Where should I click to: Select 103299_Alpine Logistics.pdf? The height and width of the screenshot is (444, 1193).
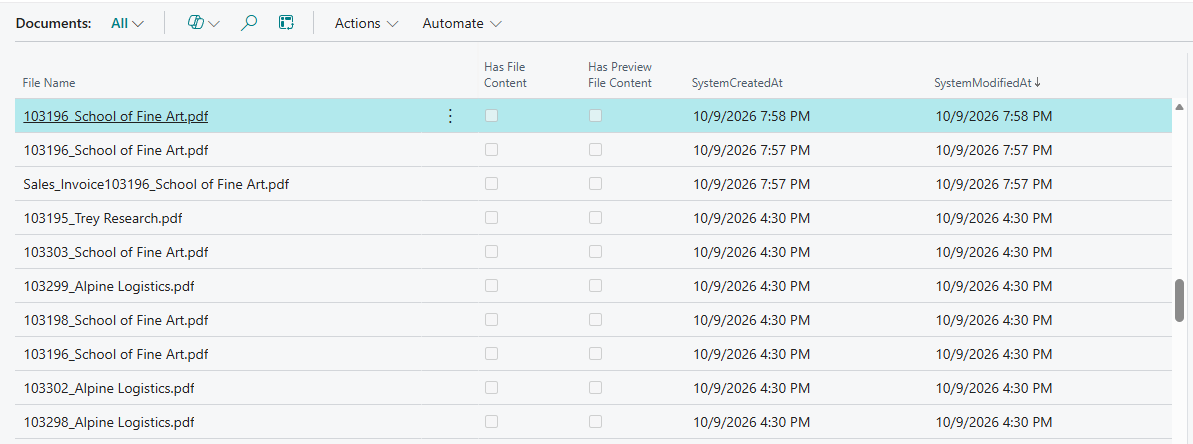click(109, 287)
